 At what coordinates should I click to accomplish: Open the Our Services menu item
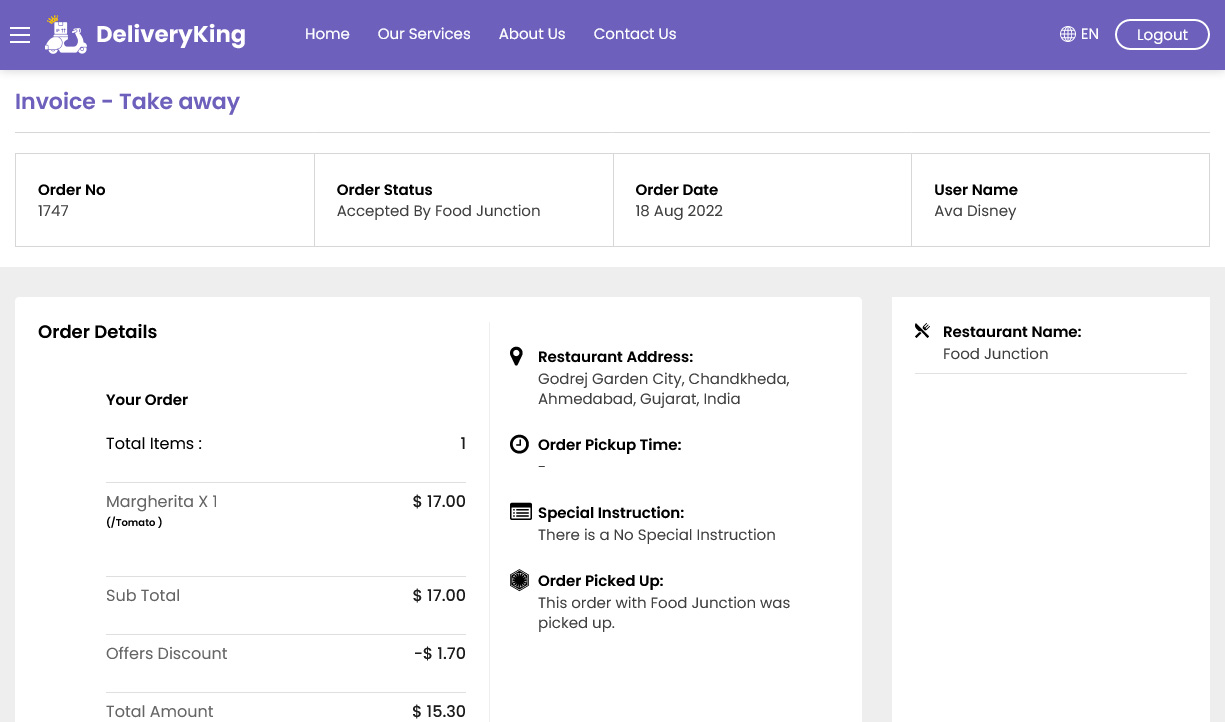(x=424, y=34)
